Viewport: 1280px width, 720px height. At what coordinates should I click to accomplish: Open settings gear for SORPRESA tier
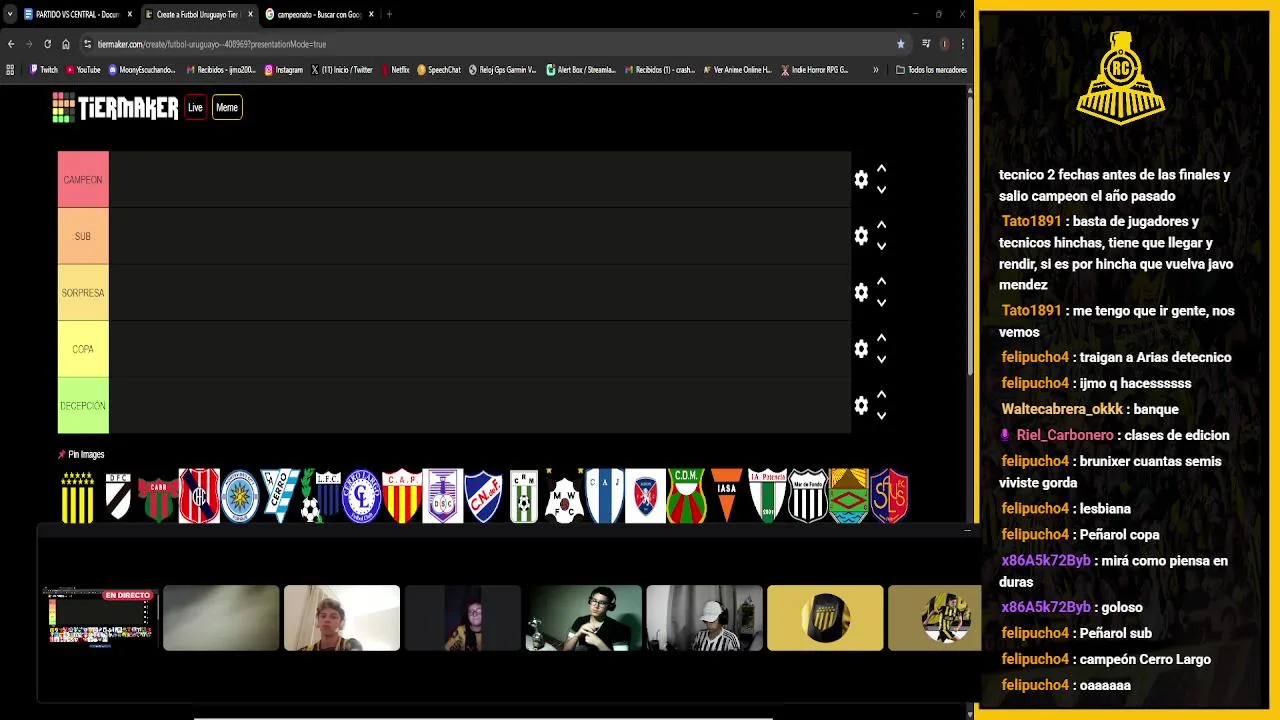(861, 292)
